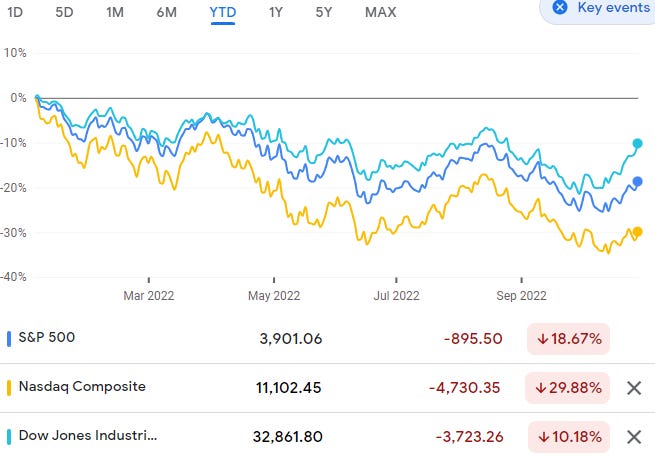The width and height of the screenshot is (655, 458).
Task: Click the S&P 500 blue color marker
Action: (9, 339)
